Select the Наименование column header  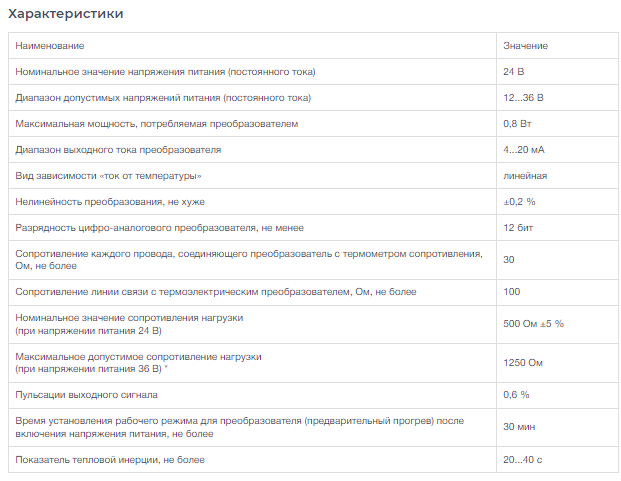coord(50,46)
